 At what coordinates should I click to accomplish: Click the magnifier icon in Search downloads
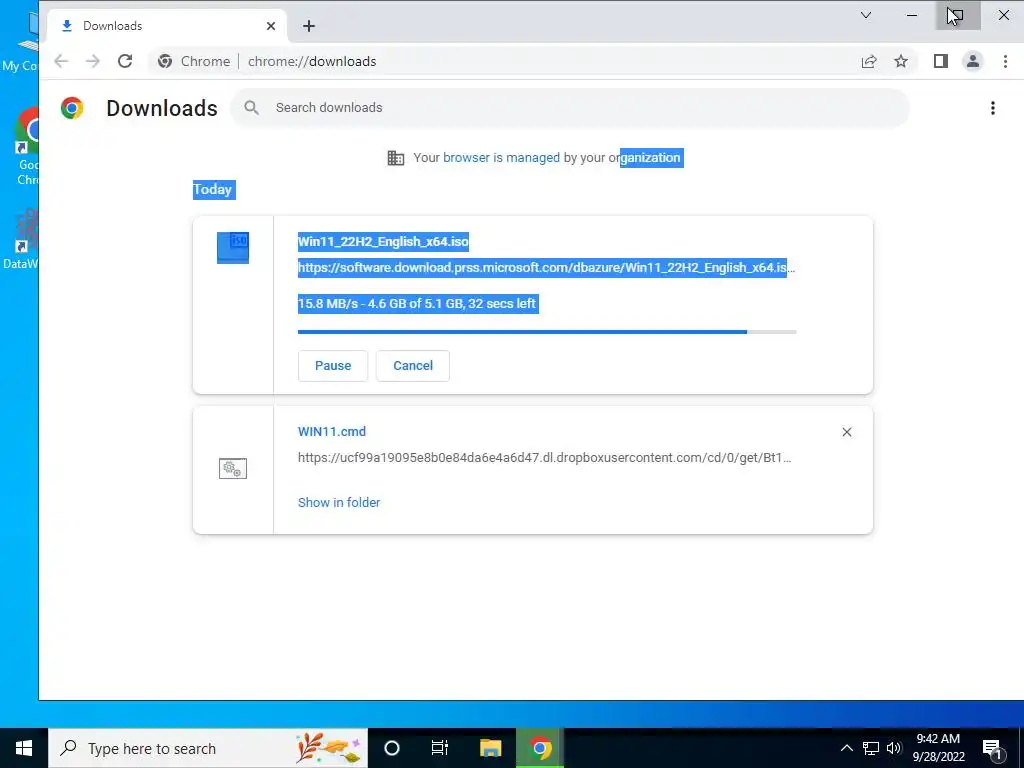pyautogui.click(x=251, y=108)
